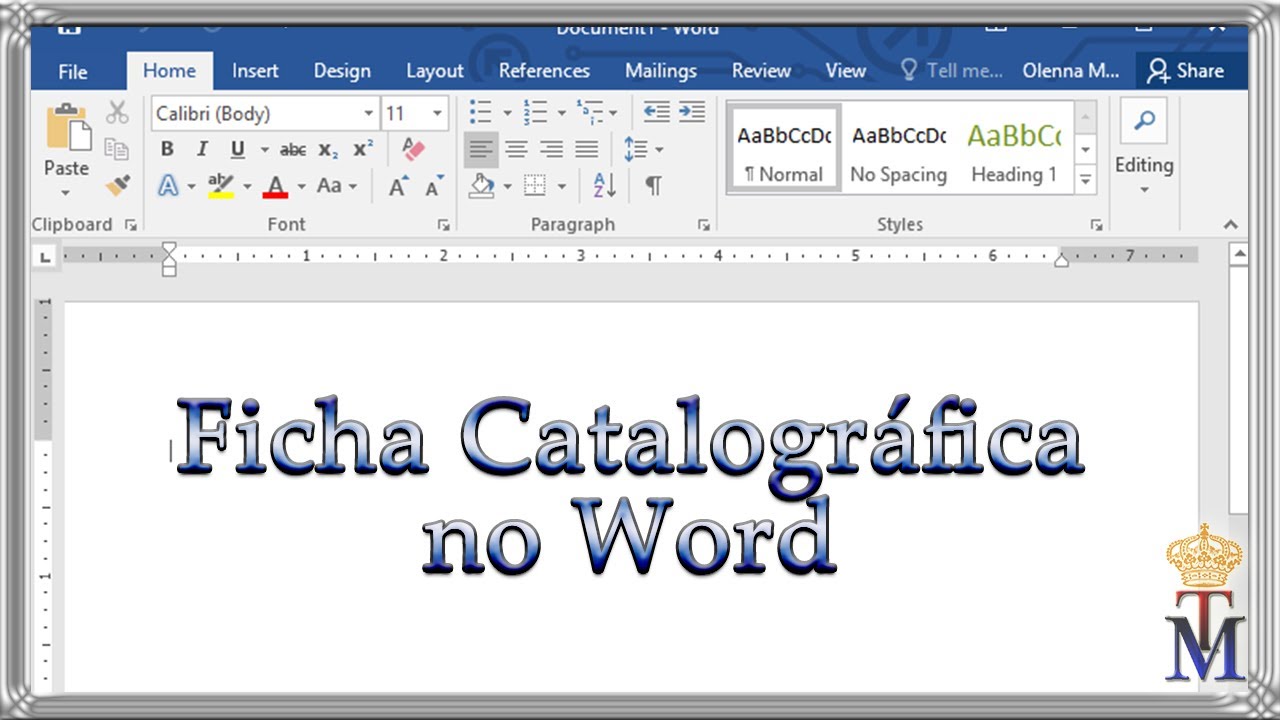The width and height of the screenshot is (1280, 720).
Task: Click the Borders icon
Action: pyautogui.click(x=536, y=186)
